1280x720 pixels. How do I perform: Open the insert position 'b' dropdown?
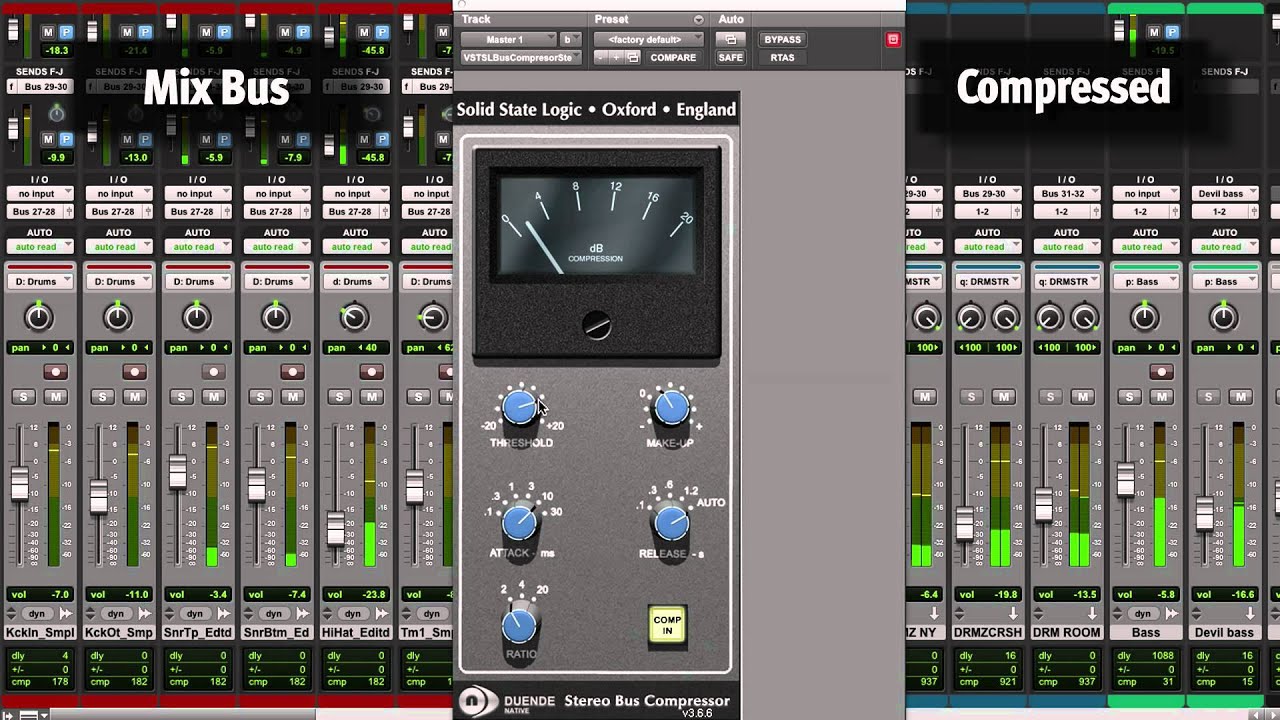tap(570, 40)
